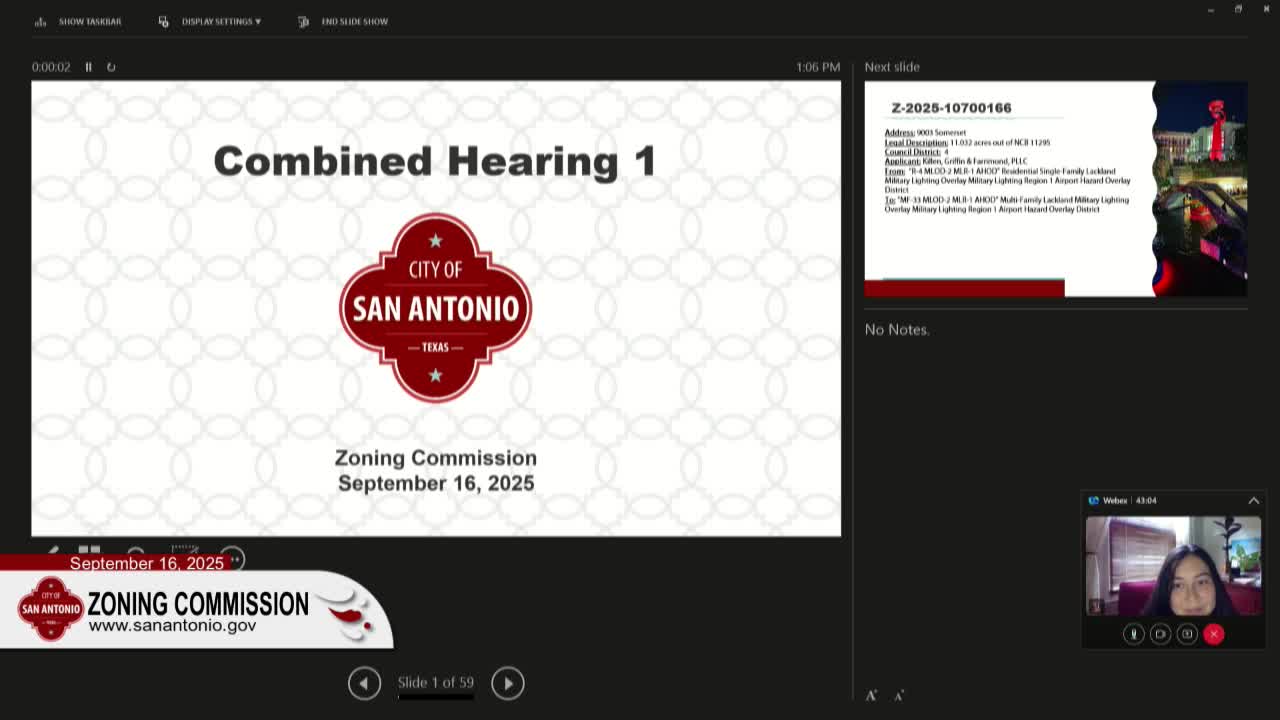This screenshot has width=1280, height=720.
Task: Click the 'Combined Hearing 1' slide title
Action: [x=435, y=161]
